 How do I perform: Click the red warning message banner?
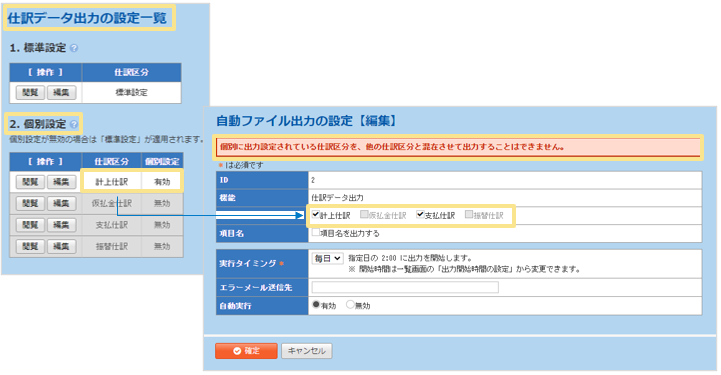458,147
